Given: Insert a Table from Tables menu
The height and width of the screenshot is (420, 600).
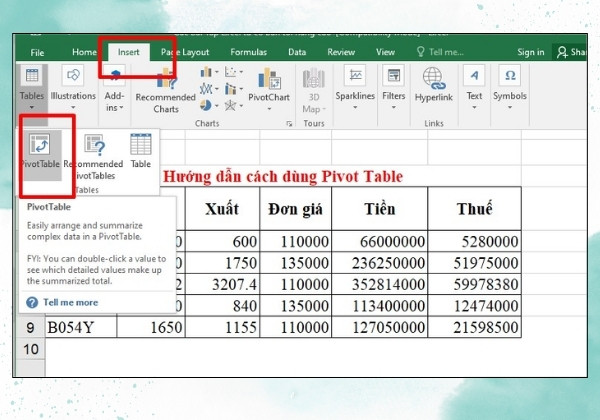Looking at the screenshot, I should (x=141, y=151).
